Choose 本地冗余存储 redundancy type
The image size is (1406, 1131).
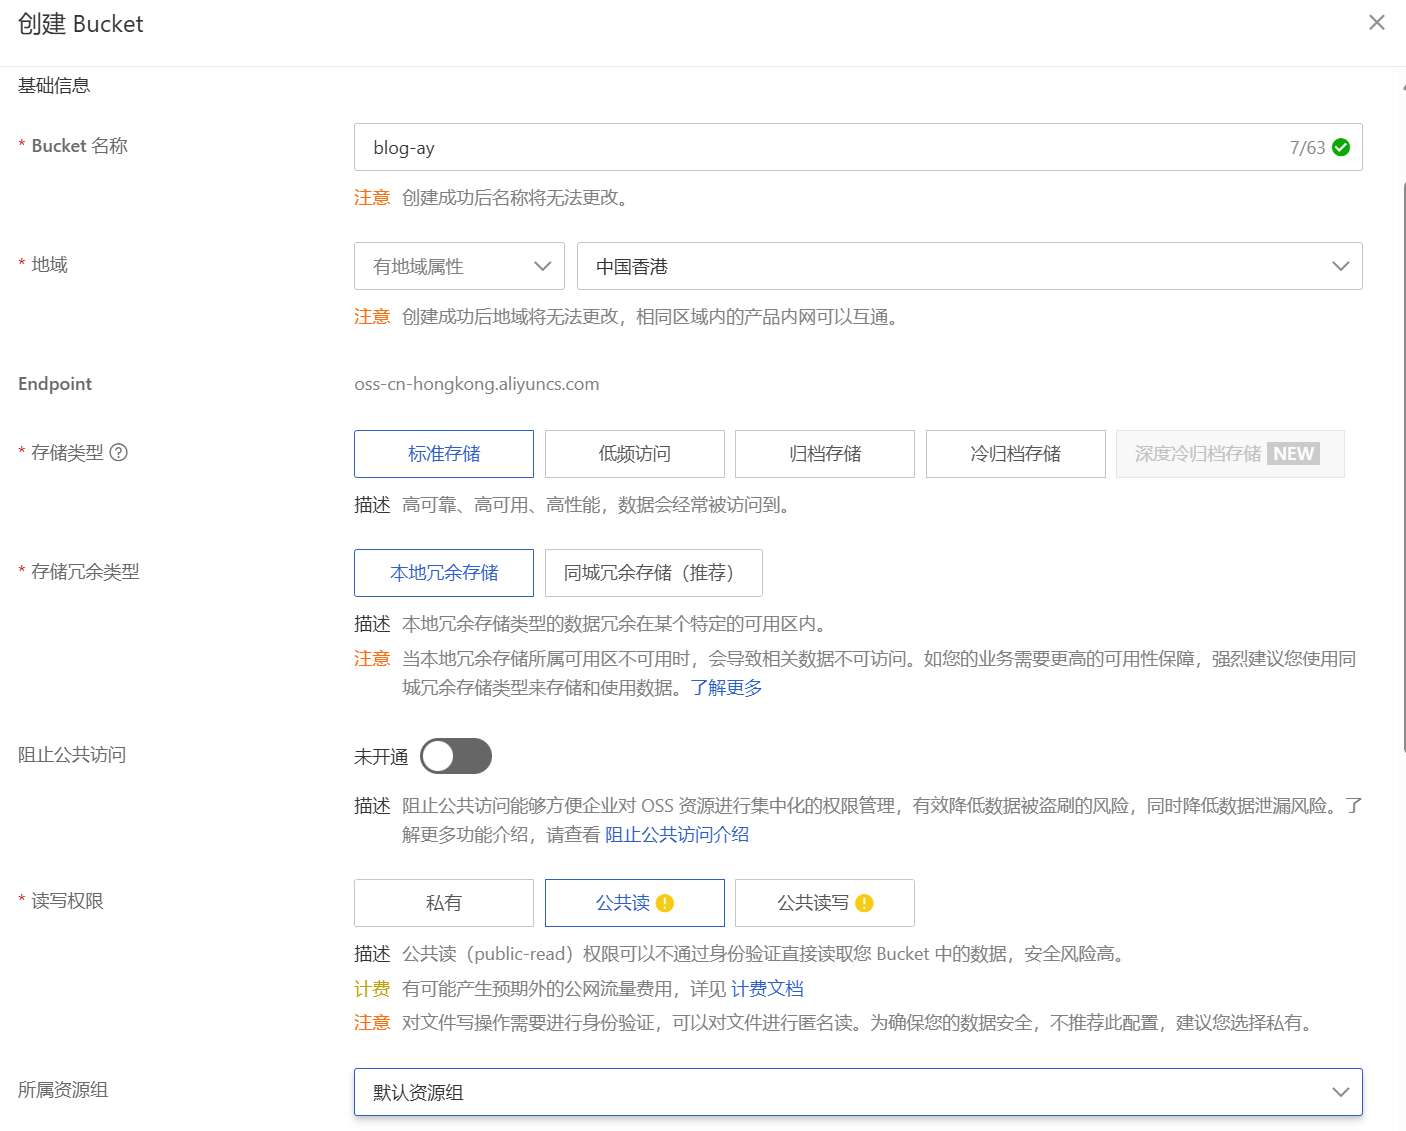[444, 573]
